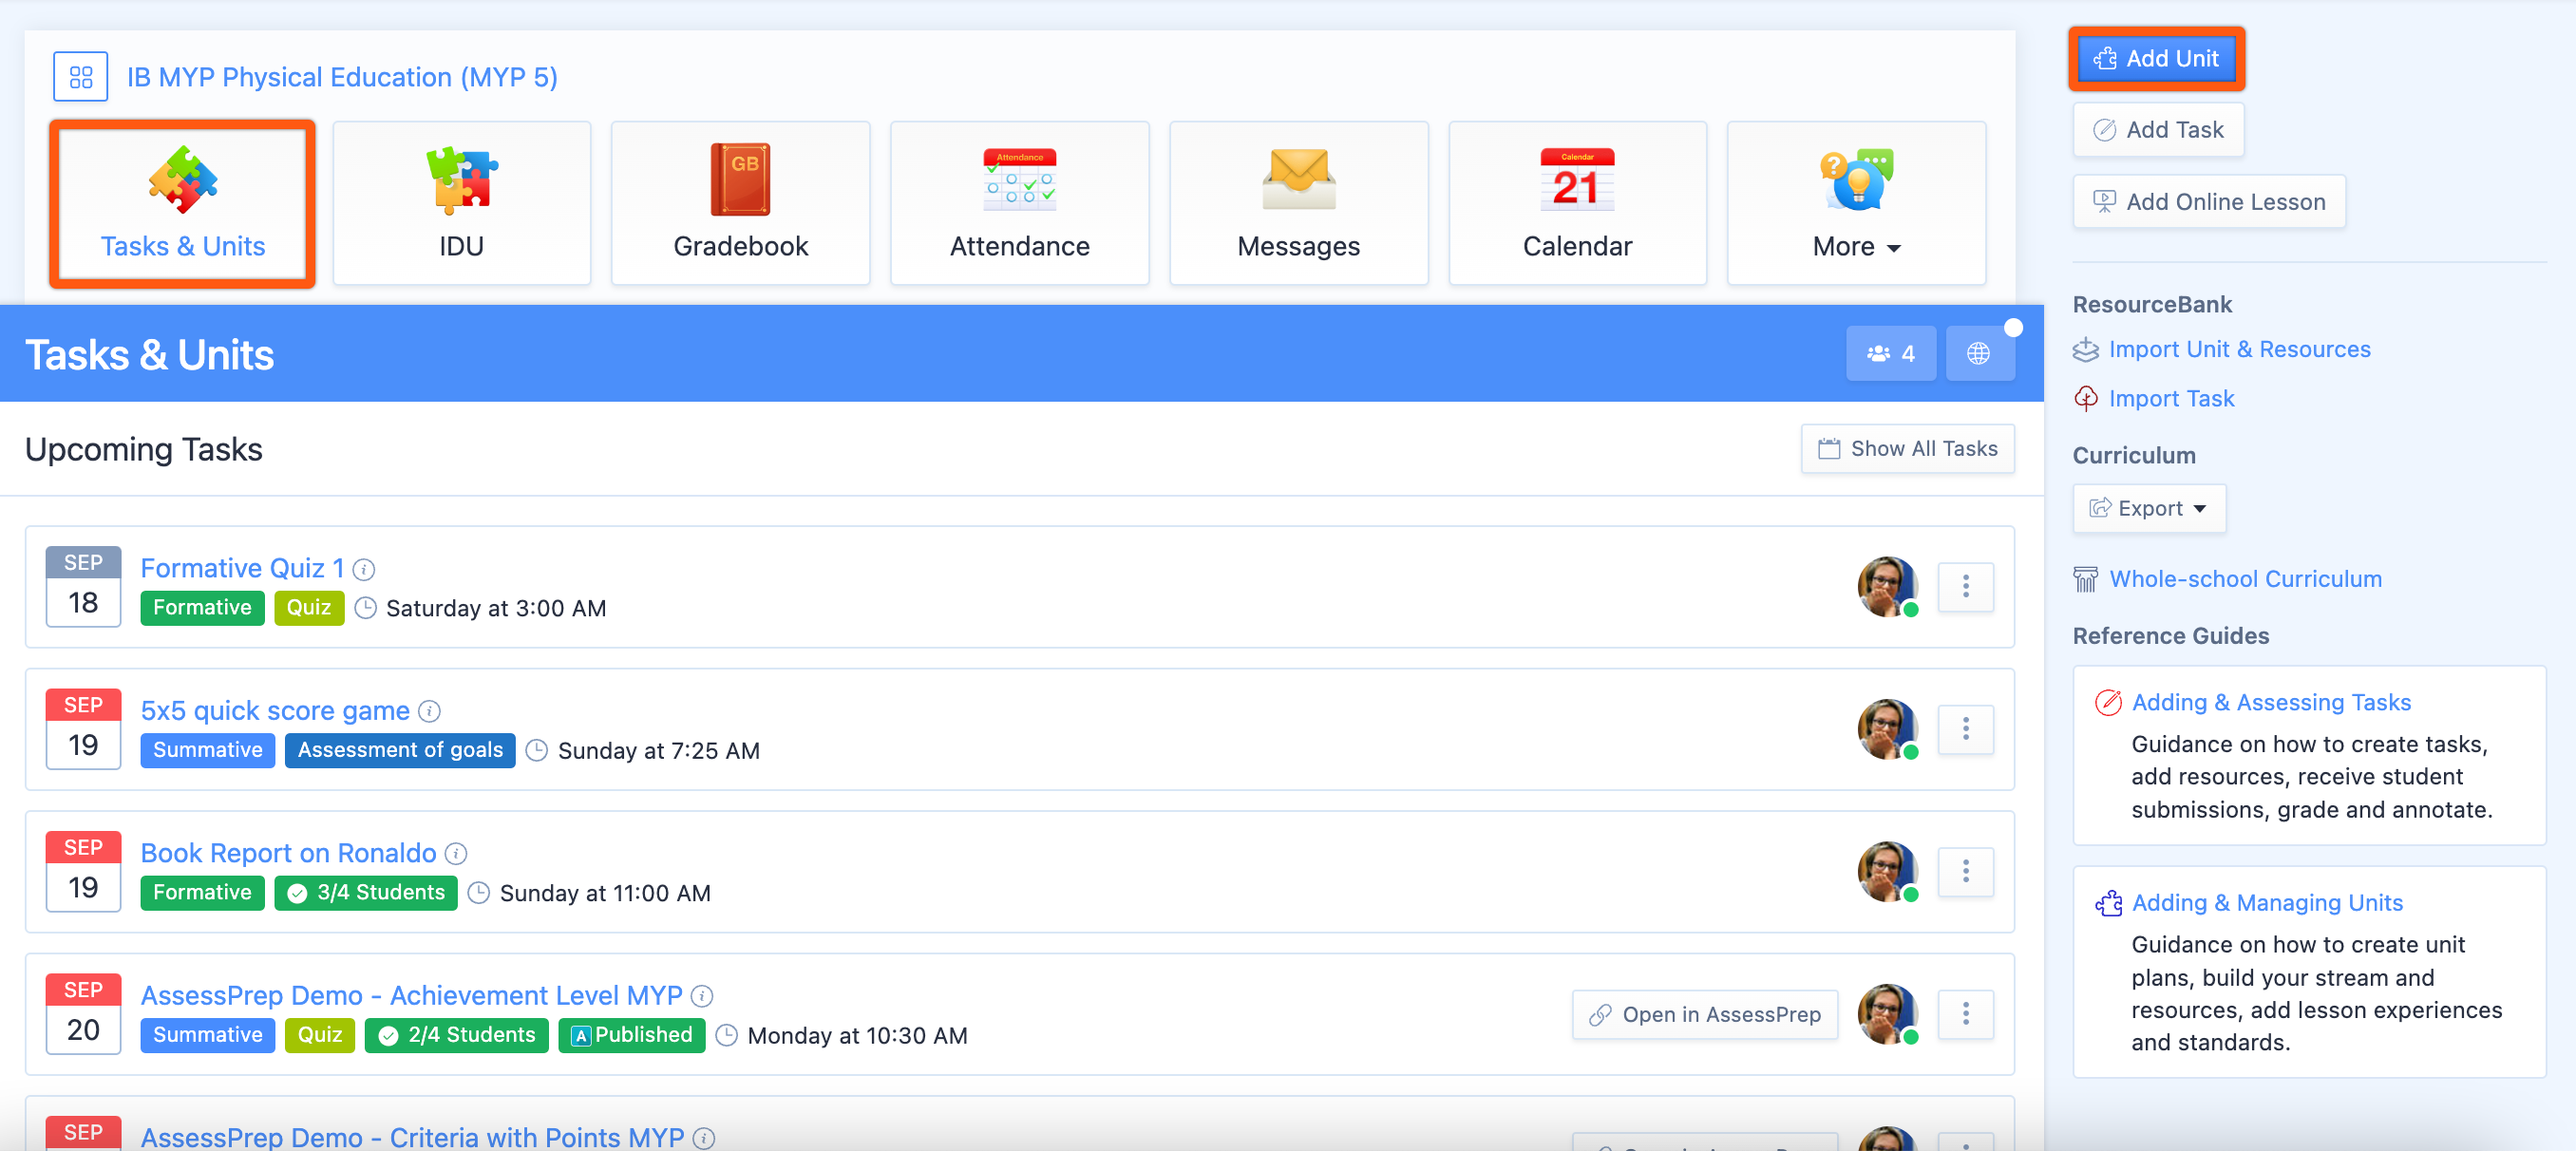Open actions menu for AssessPrep Achievement Level task
Viewport: 2576px width, 1151px height.
pos(1965,1014)
